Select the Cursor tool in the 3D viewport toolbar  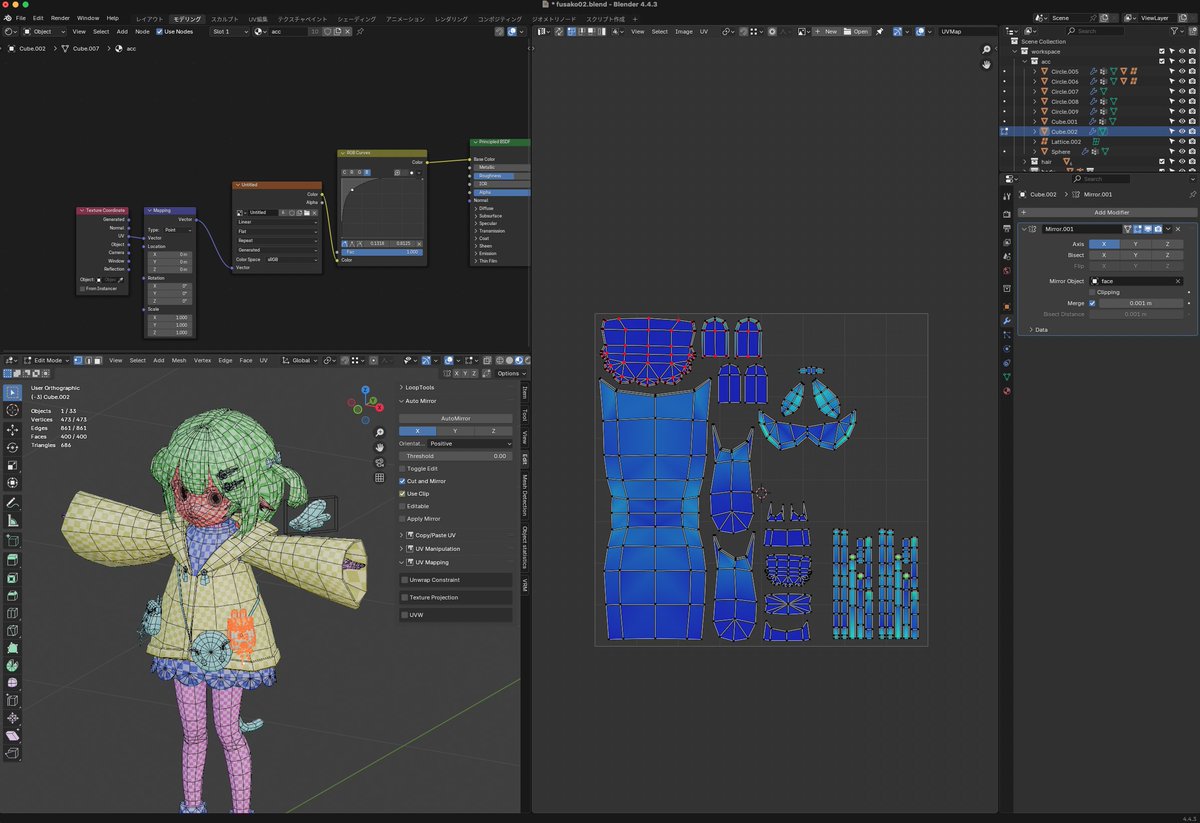pos(12,410)
